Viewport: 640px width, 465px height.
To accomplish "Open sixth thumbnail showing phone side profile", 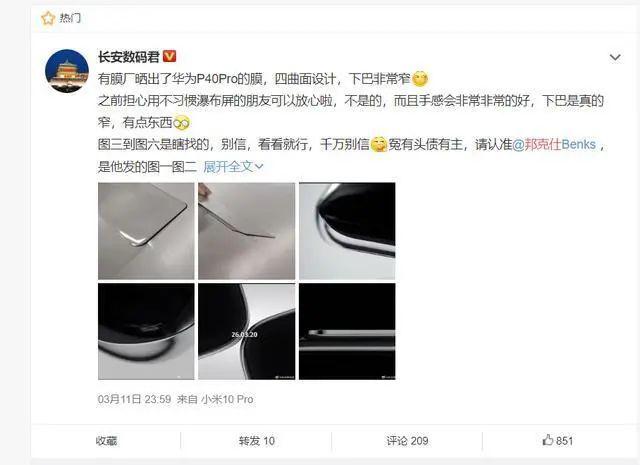I will click(x=347, y=332).
